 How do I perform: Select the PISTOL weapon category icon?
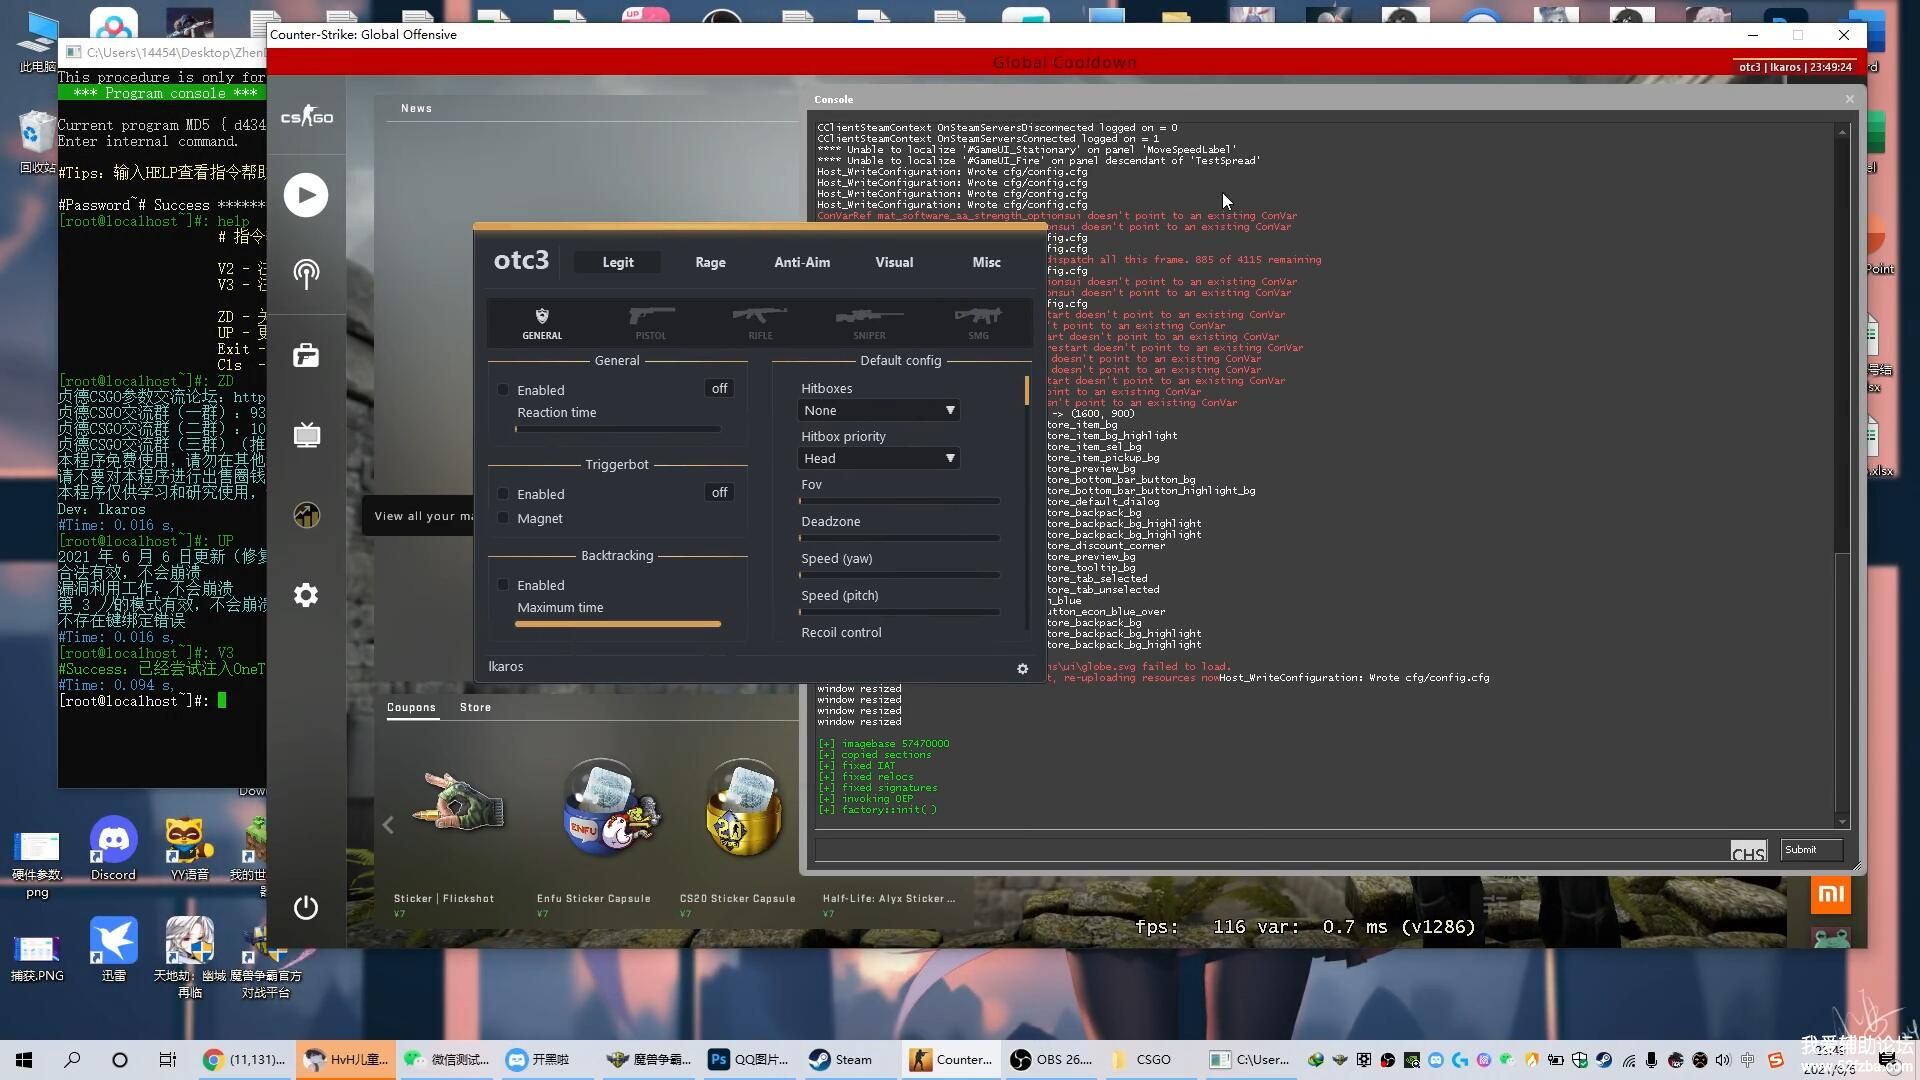tap(651, 323)
